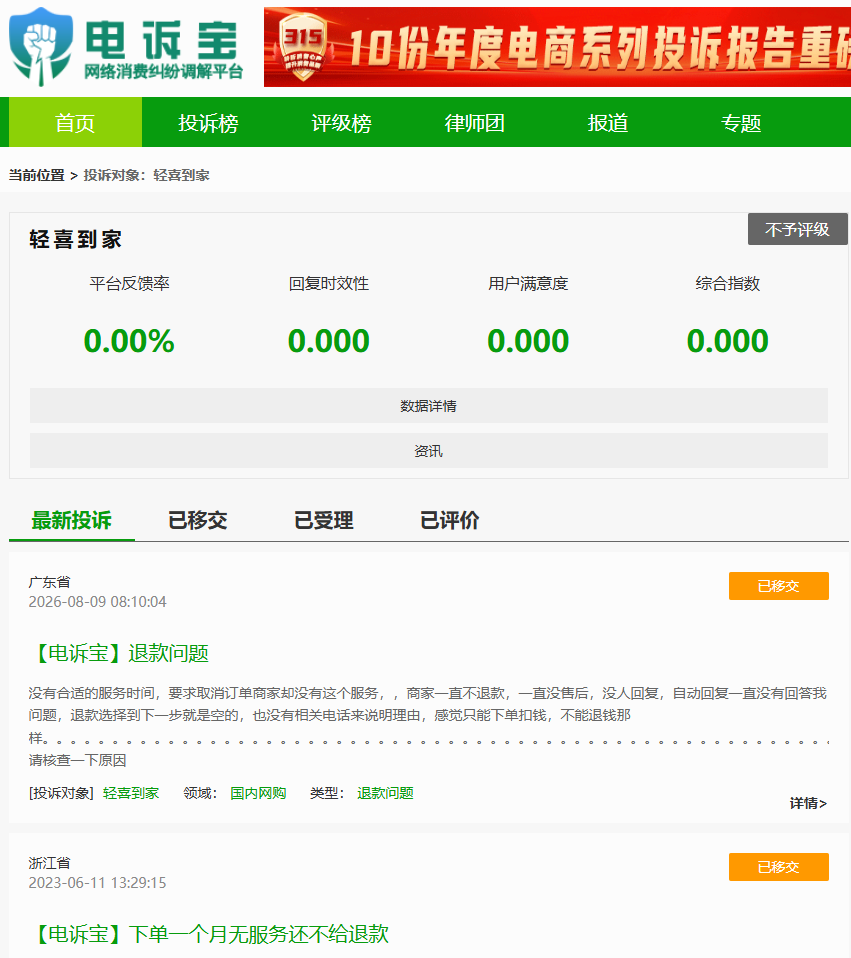The width and height of the screenshot is (851, 958).
Task: Open complaint titled 【电诉宝】退款问题
Action: click(x=120, y=653)
